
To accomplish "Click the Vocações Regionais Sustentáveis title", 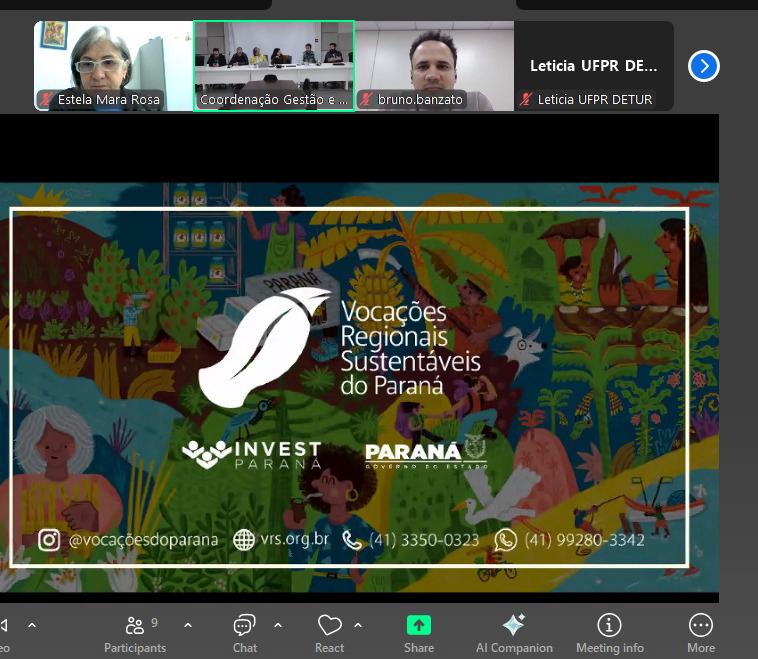I will (x=410, y=348).
